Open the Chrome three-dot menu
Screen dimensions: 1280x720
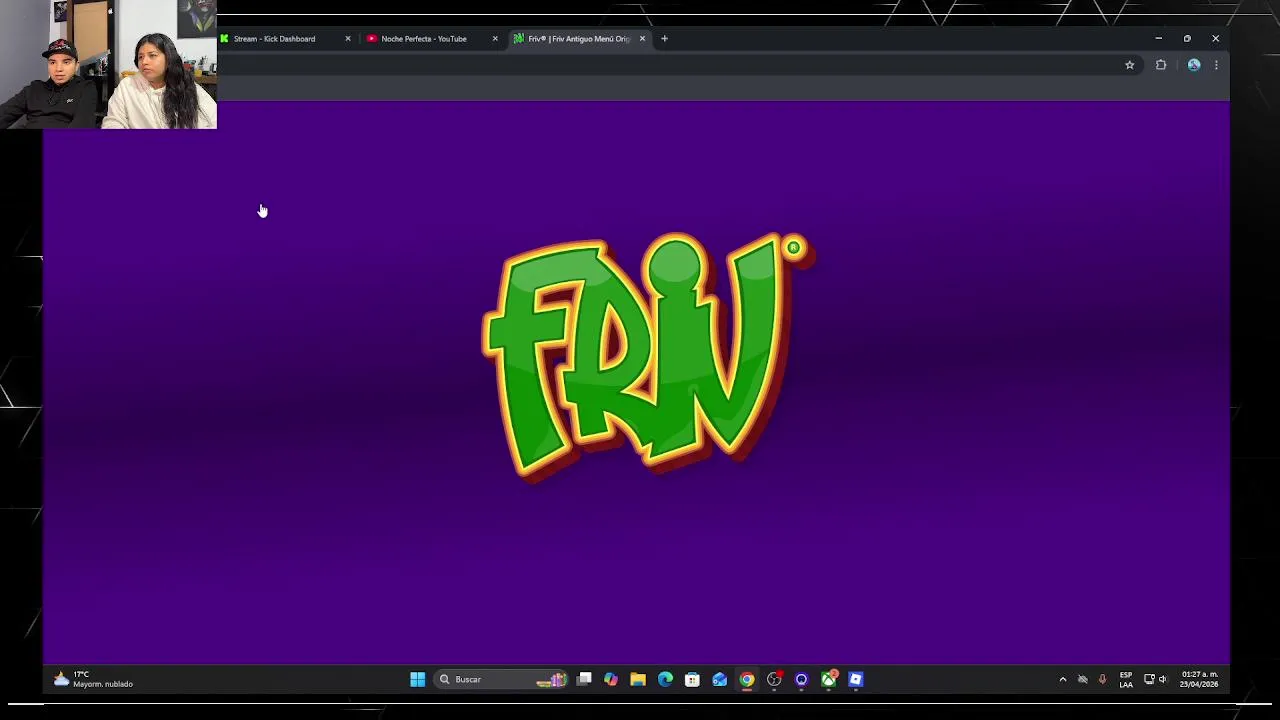[1216, 65]
